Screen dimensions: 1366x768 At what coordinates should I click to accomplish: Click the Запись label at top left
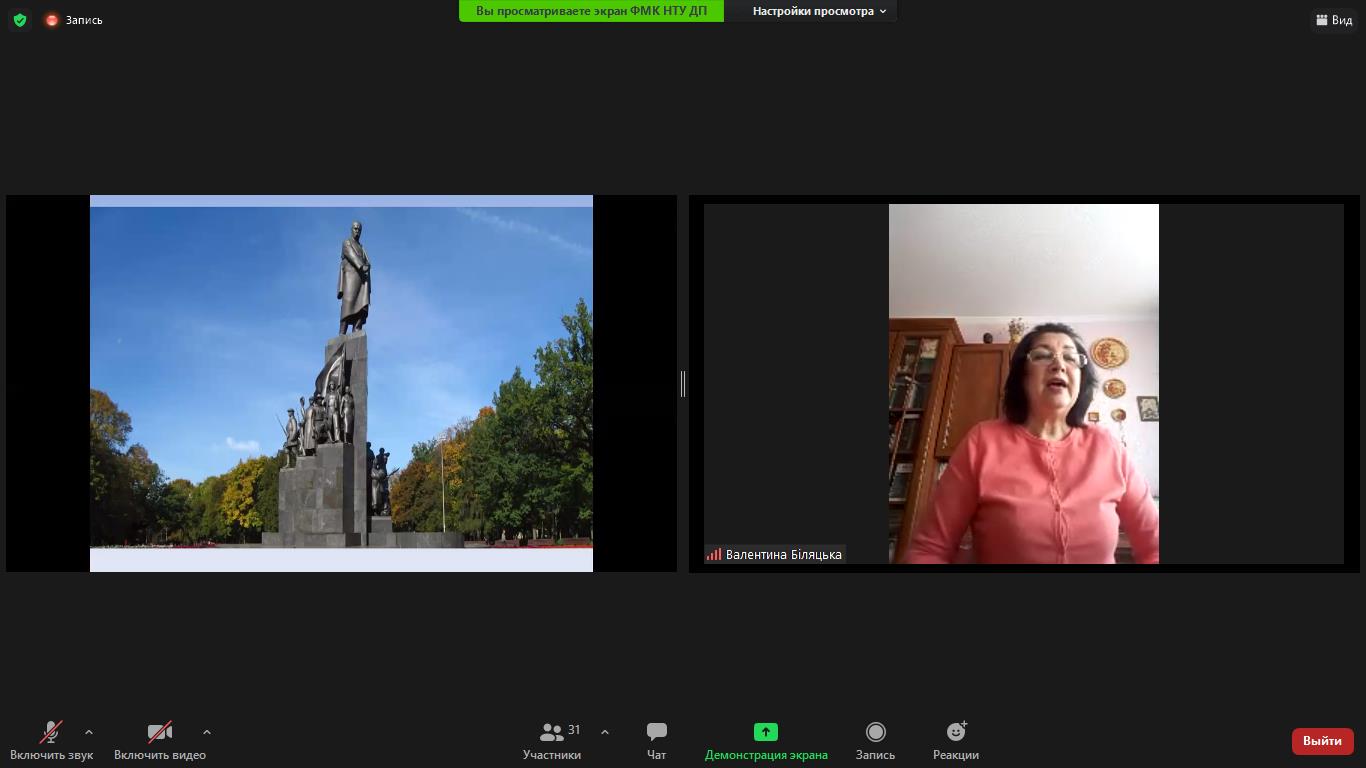pos(84,20)
